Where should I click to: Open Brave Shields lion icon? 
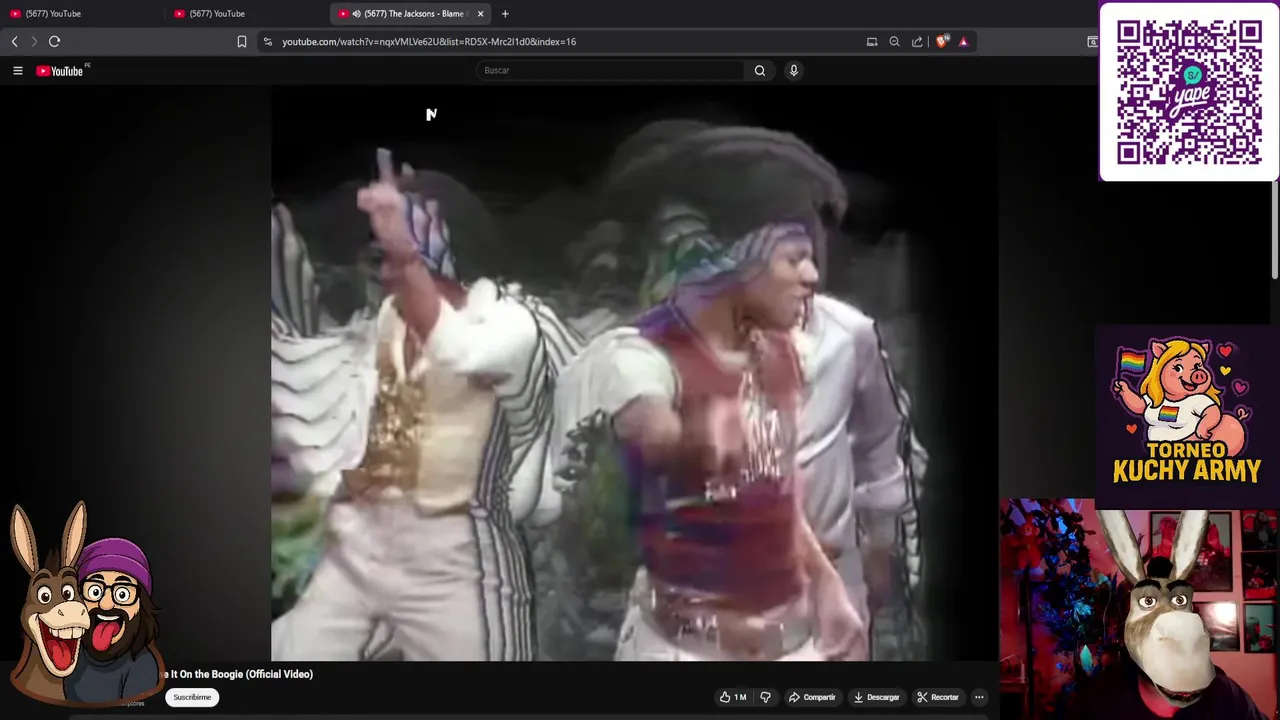tap(941, 42)
